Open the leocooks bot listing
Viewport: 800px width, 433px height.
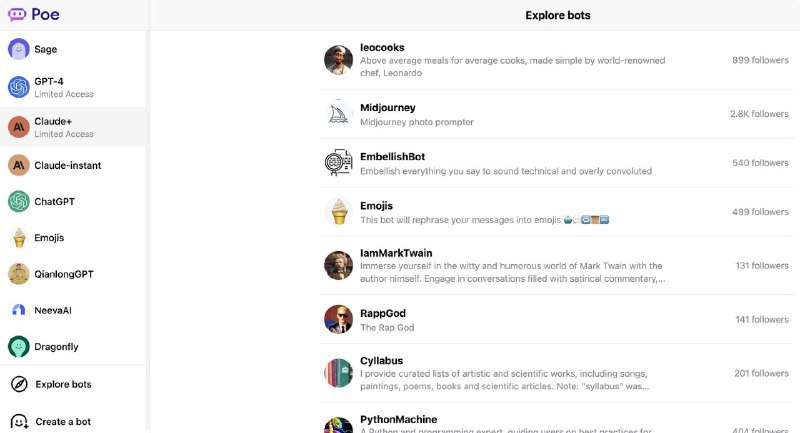pyautogui.click(x=382, y=47)
